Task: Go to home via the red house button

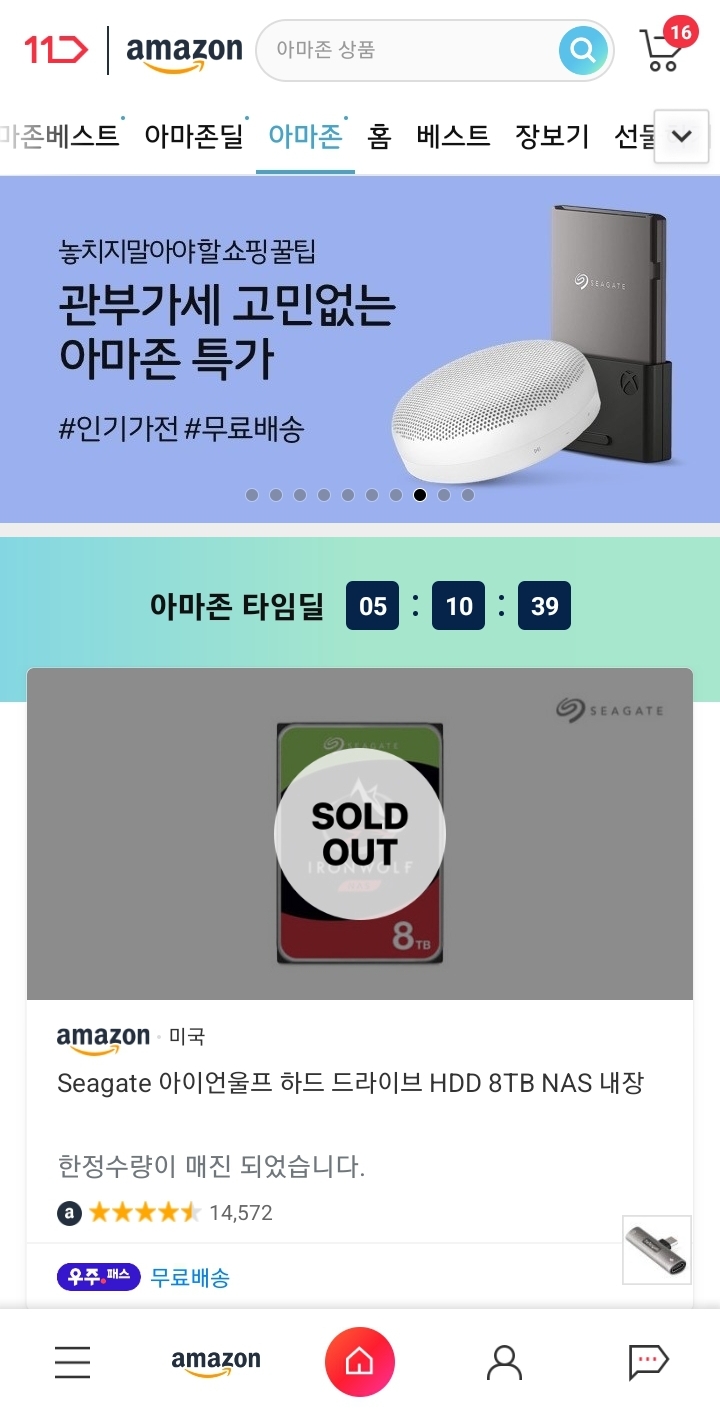Action: (360, 1362)
